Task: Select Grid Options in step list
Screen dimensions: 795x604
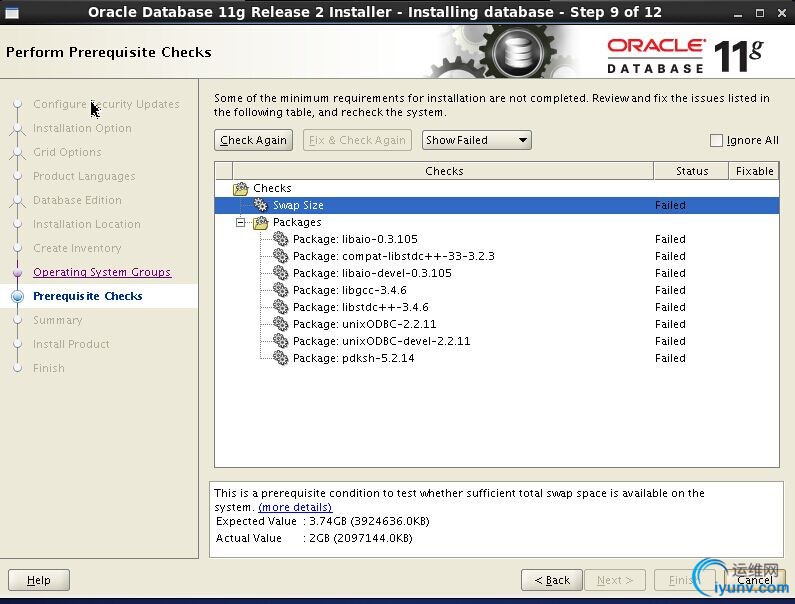Action: tap(67, 152)
